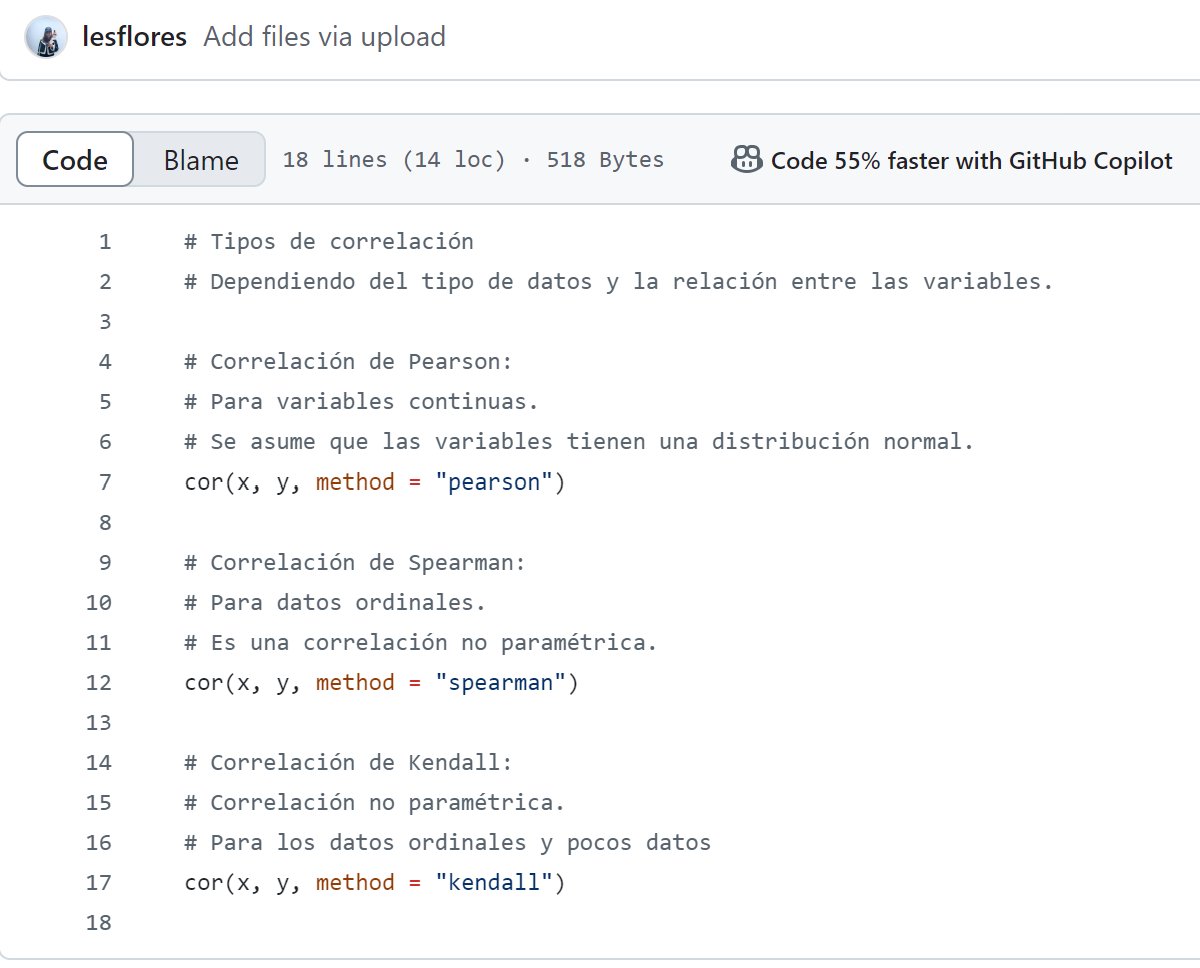Screen dimensions: 1200x968
Task: Select line number 16
Action: tap(99, 842)
